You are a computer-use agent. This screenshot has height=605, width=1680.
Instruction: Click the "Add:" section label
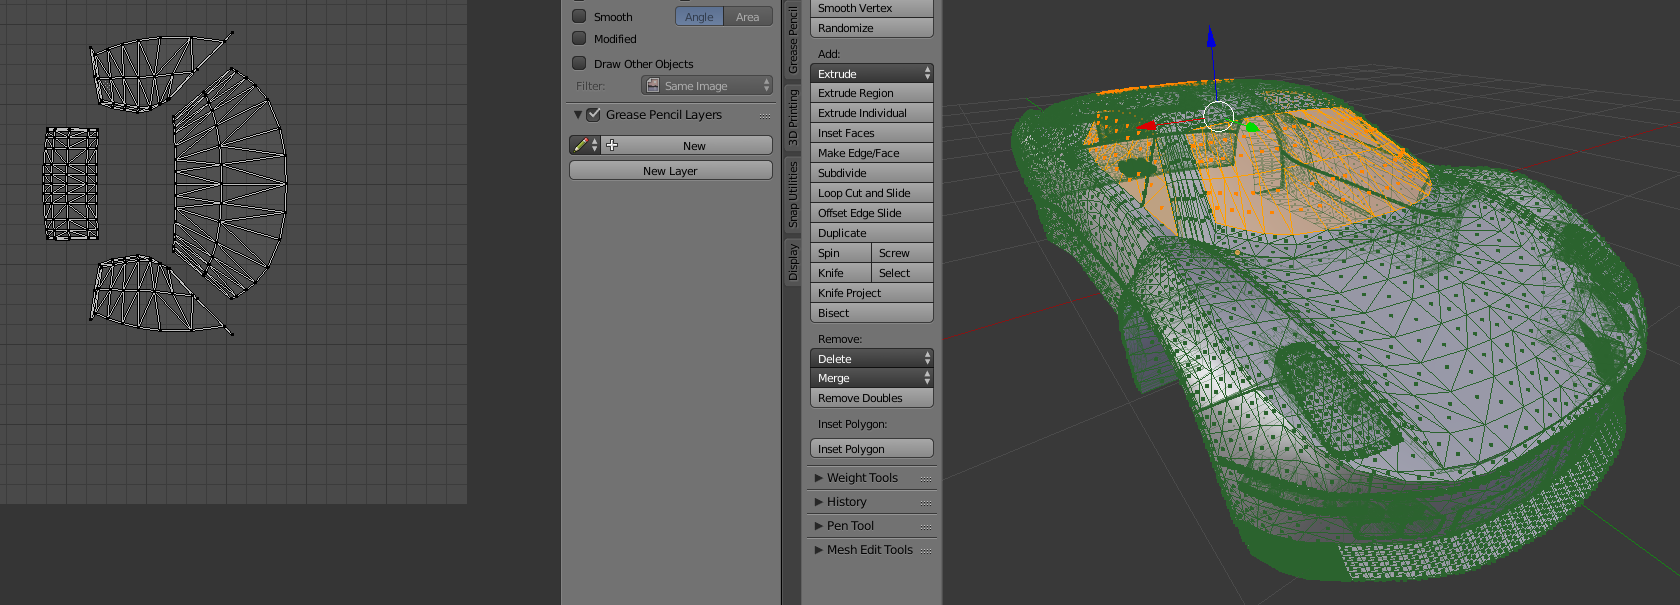coord(829,54)
